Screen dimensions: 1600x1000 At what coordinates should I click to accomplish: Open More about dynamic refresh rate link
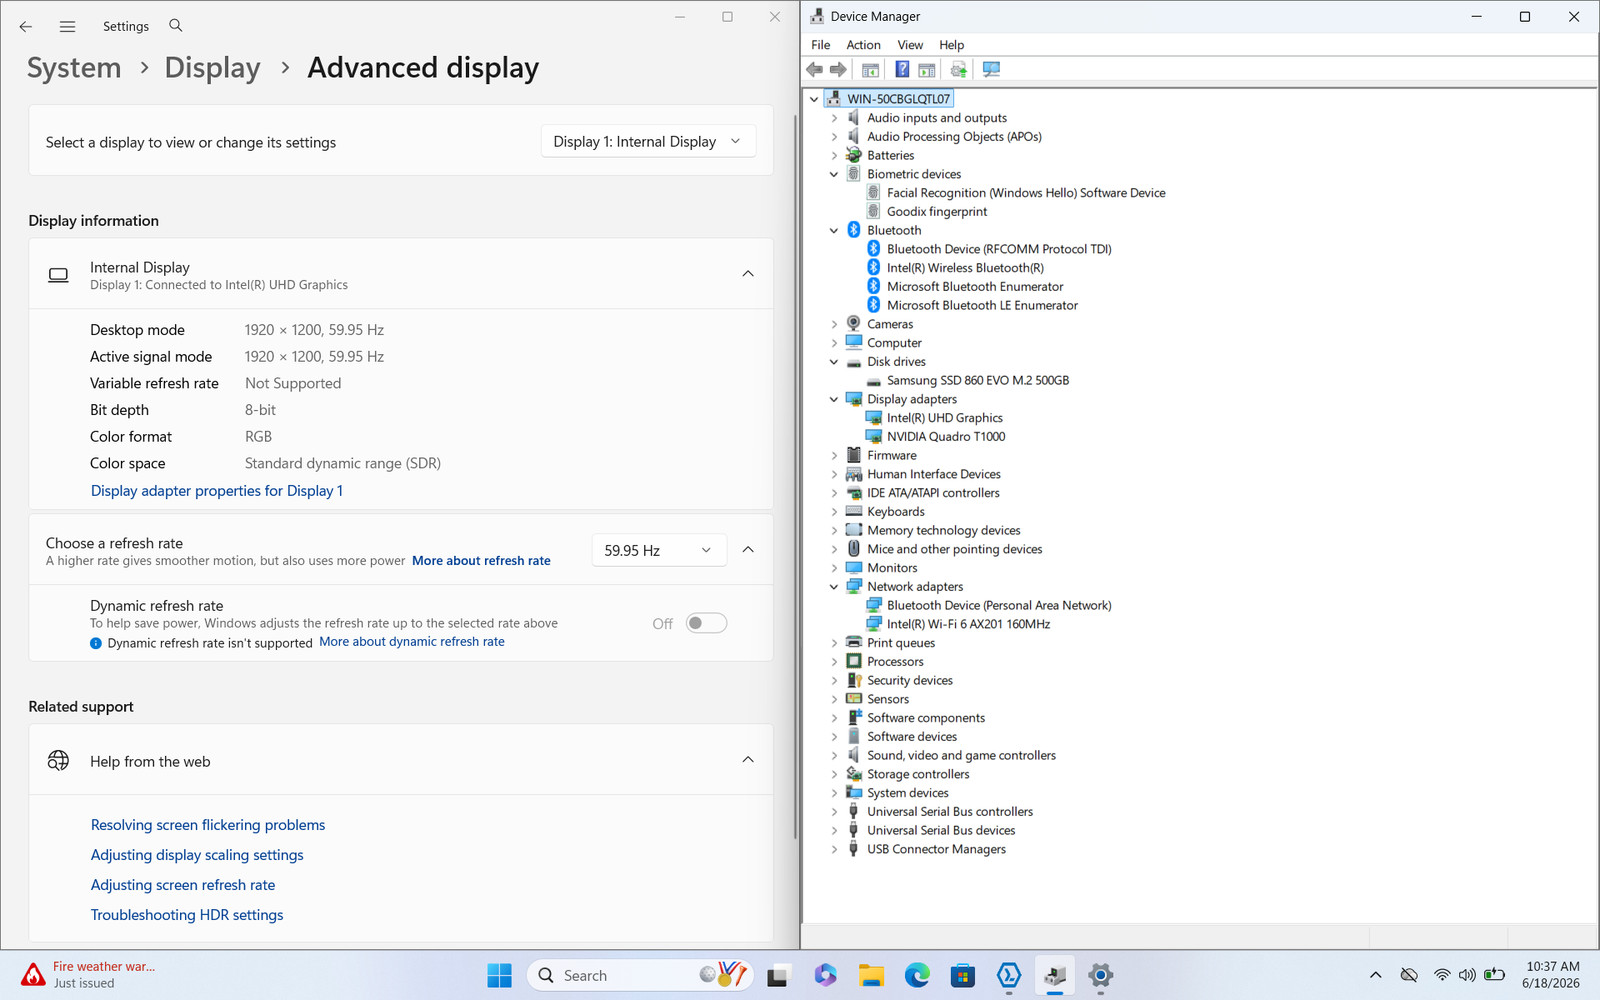(412, 642)
